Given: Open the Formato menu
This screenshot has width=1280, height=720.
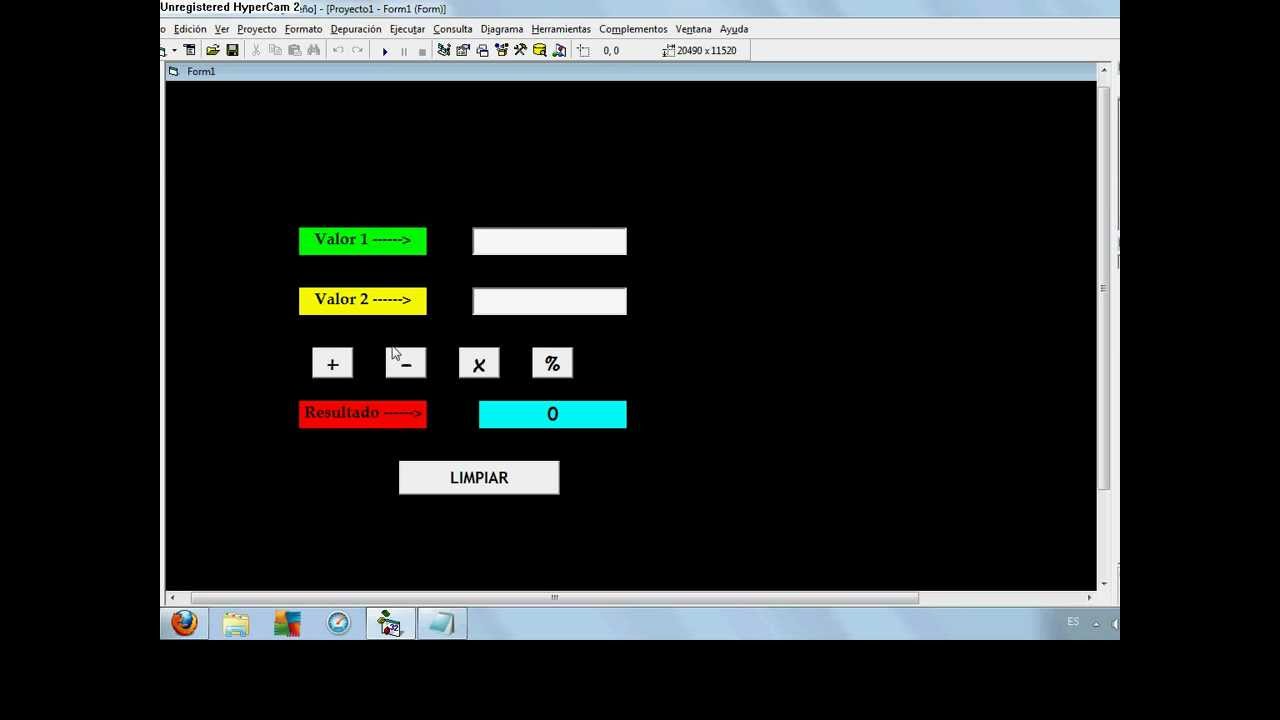Looking at the screenshot, I should point(303,29).
